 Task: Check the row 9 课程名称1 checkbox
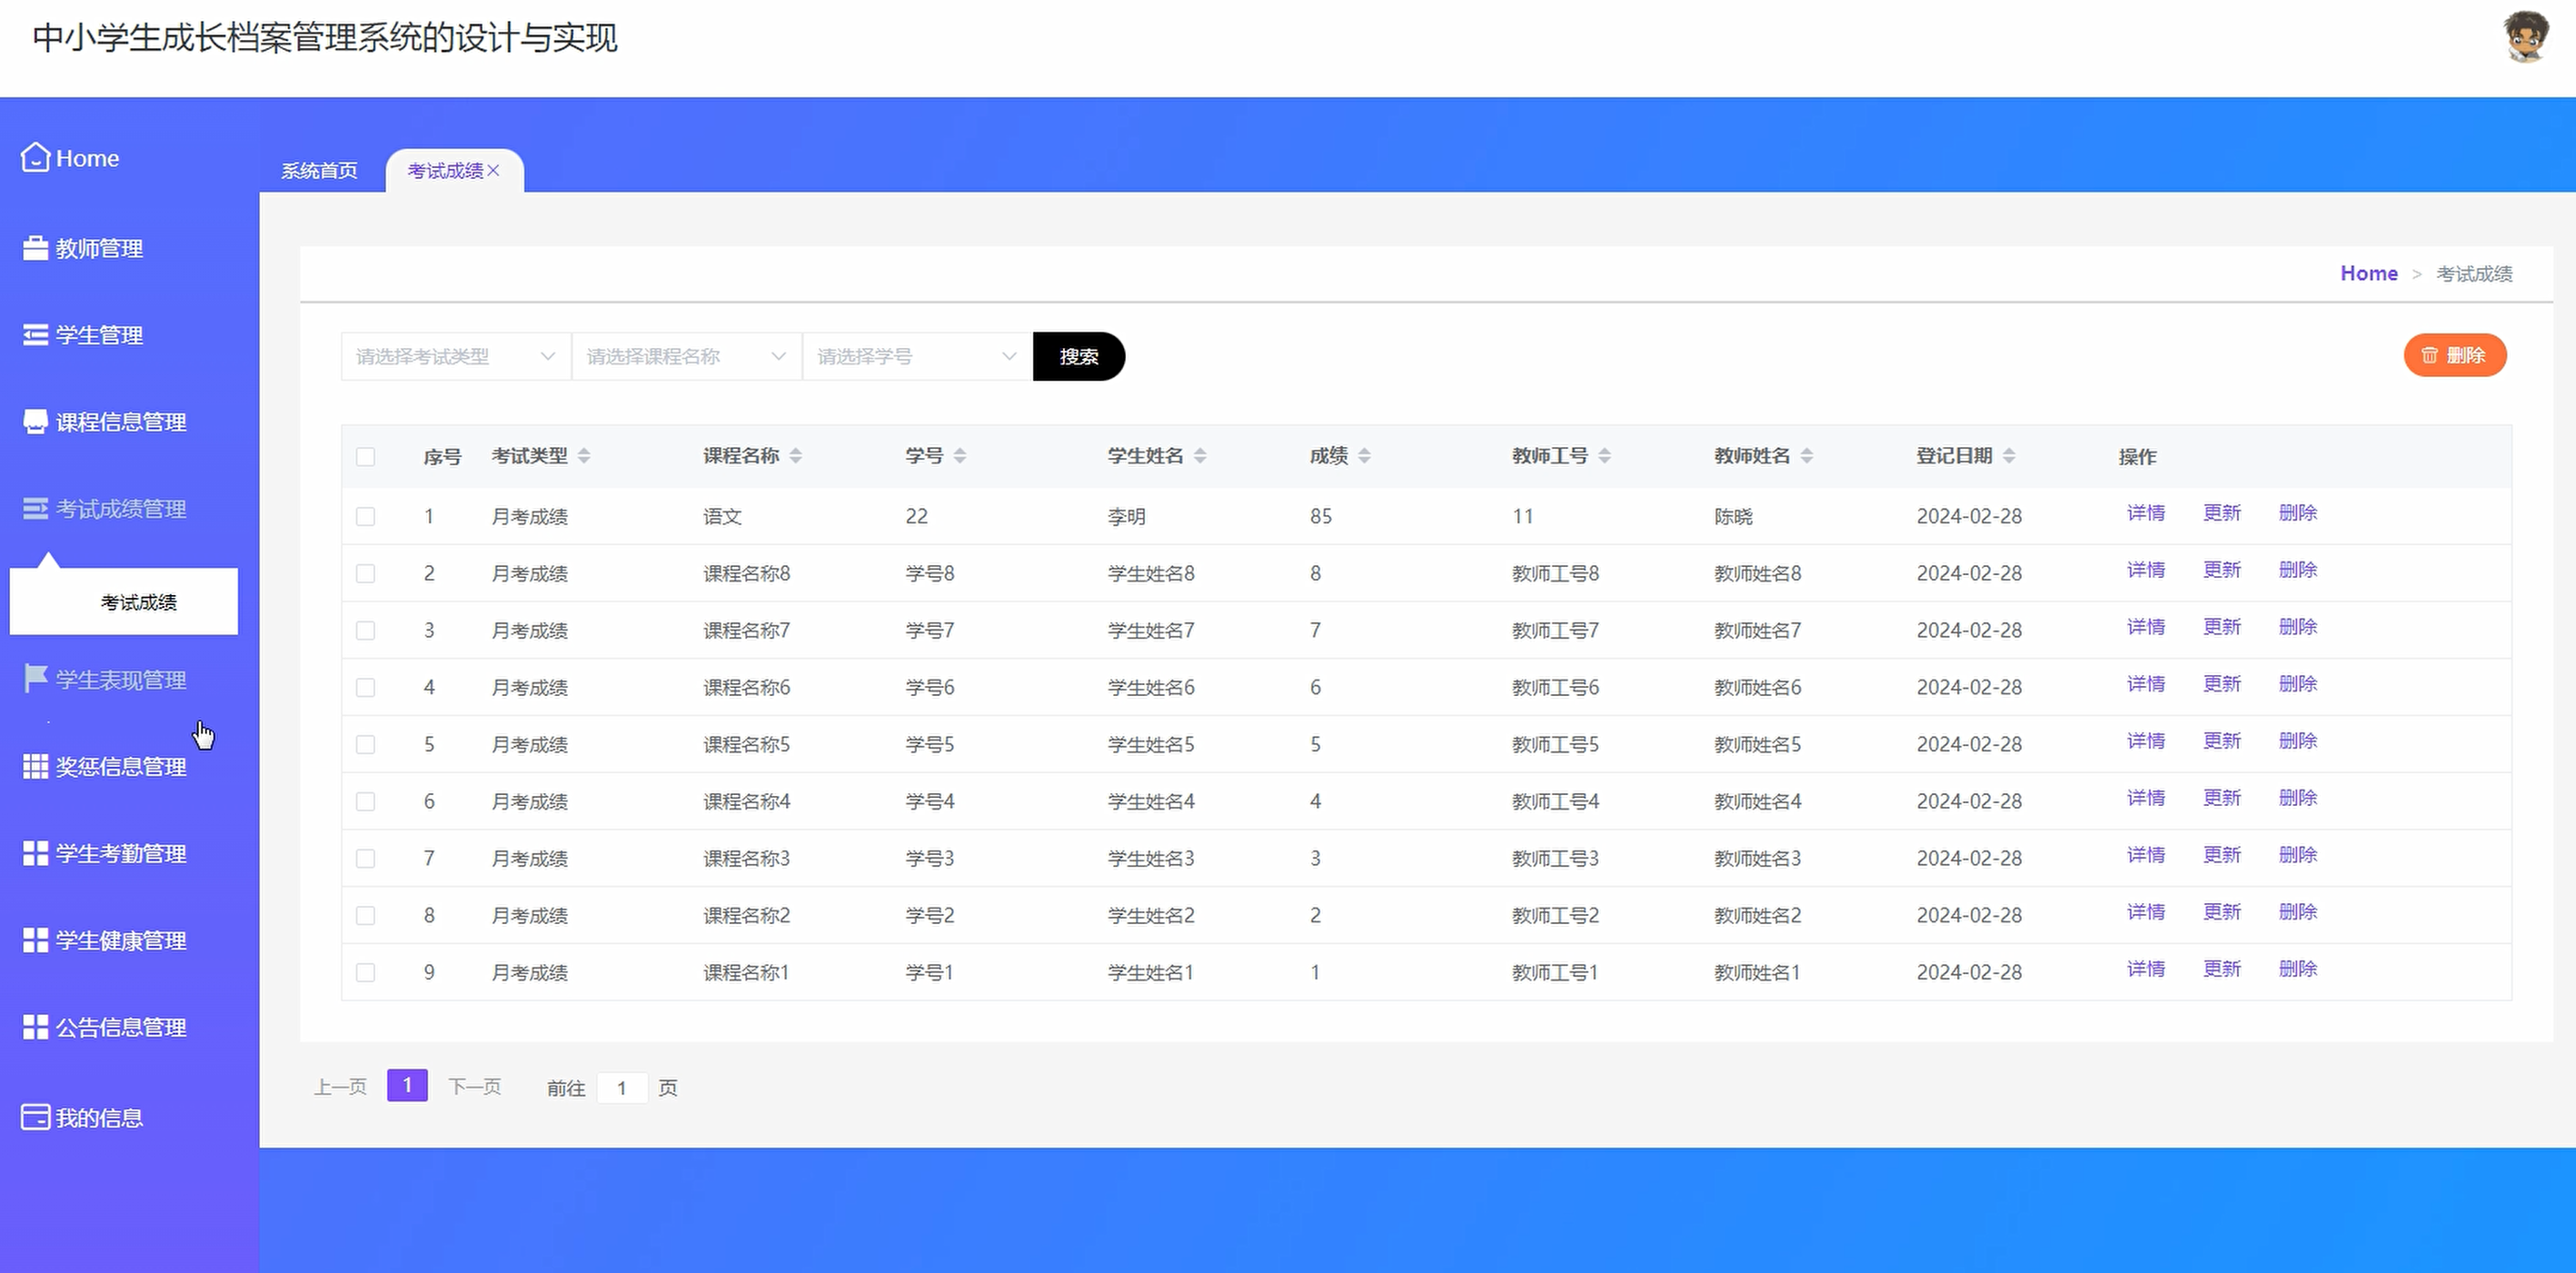pos(365,972)
